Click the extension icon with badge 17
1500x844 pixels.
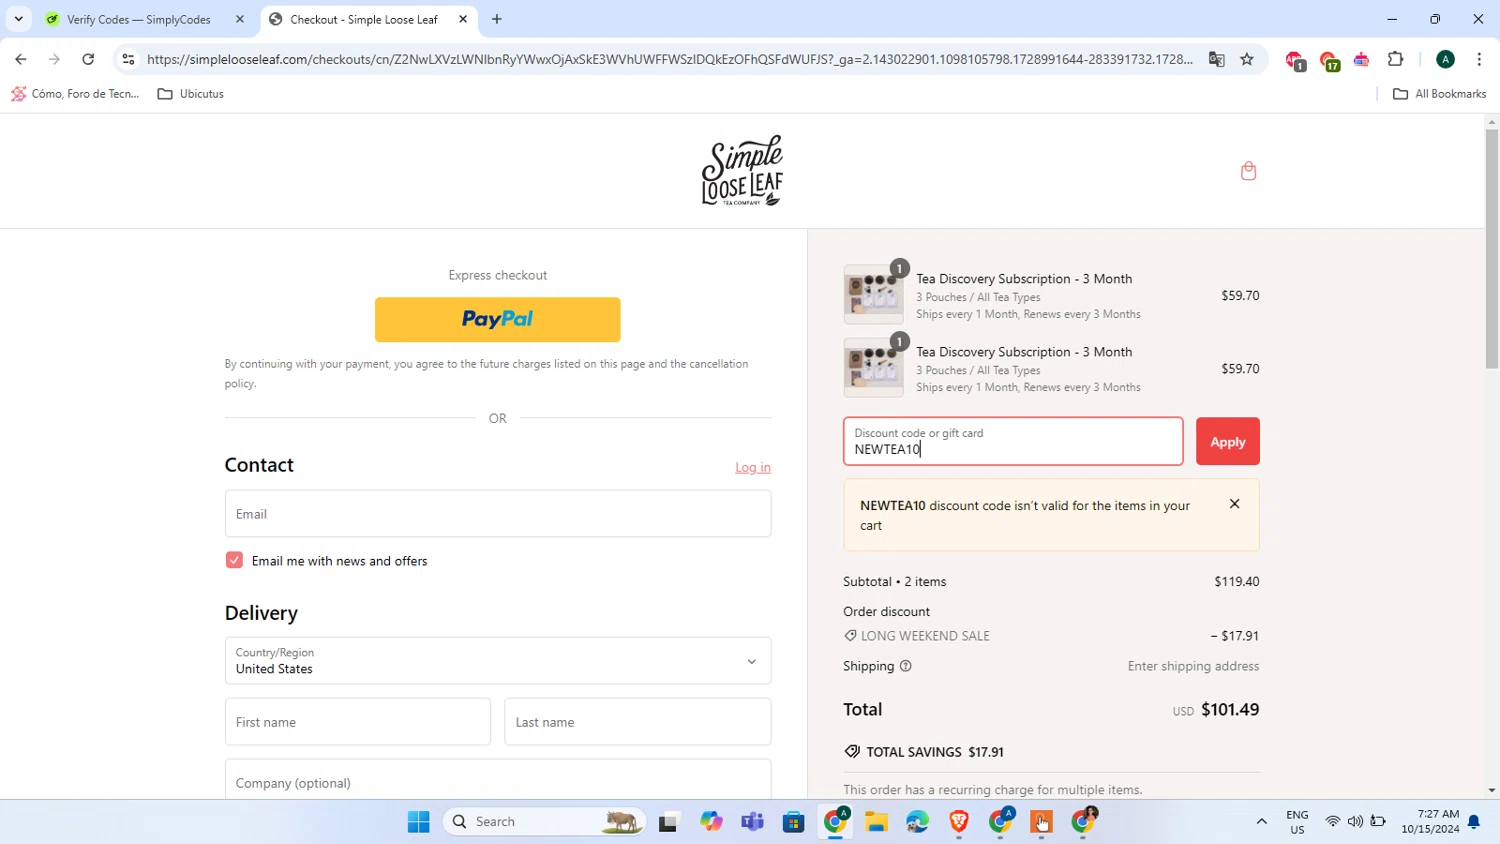1329,61
